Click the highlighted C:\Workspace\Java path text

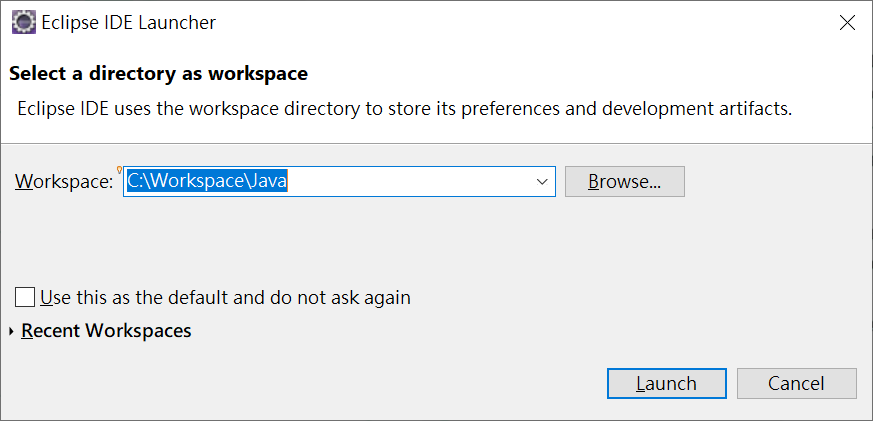207,182
